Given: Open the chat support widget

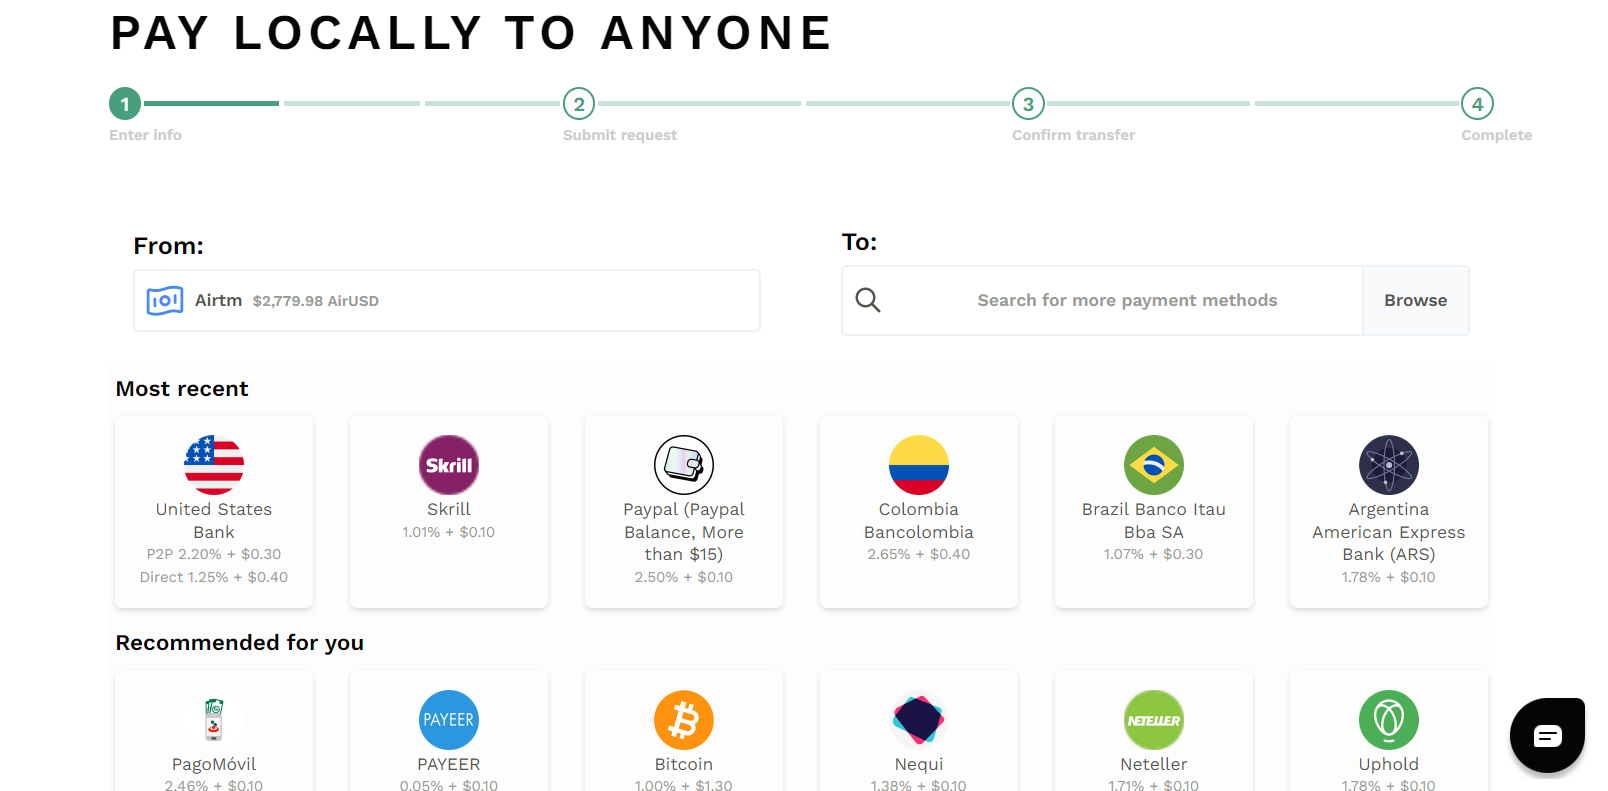Looking at the screenshot, I should [1547, 735].
